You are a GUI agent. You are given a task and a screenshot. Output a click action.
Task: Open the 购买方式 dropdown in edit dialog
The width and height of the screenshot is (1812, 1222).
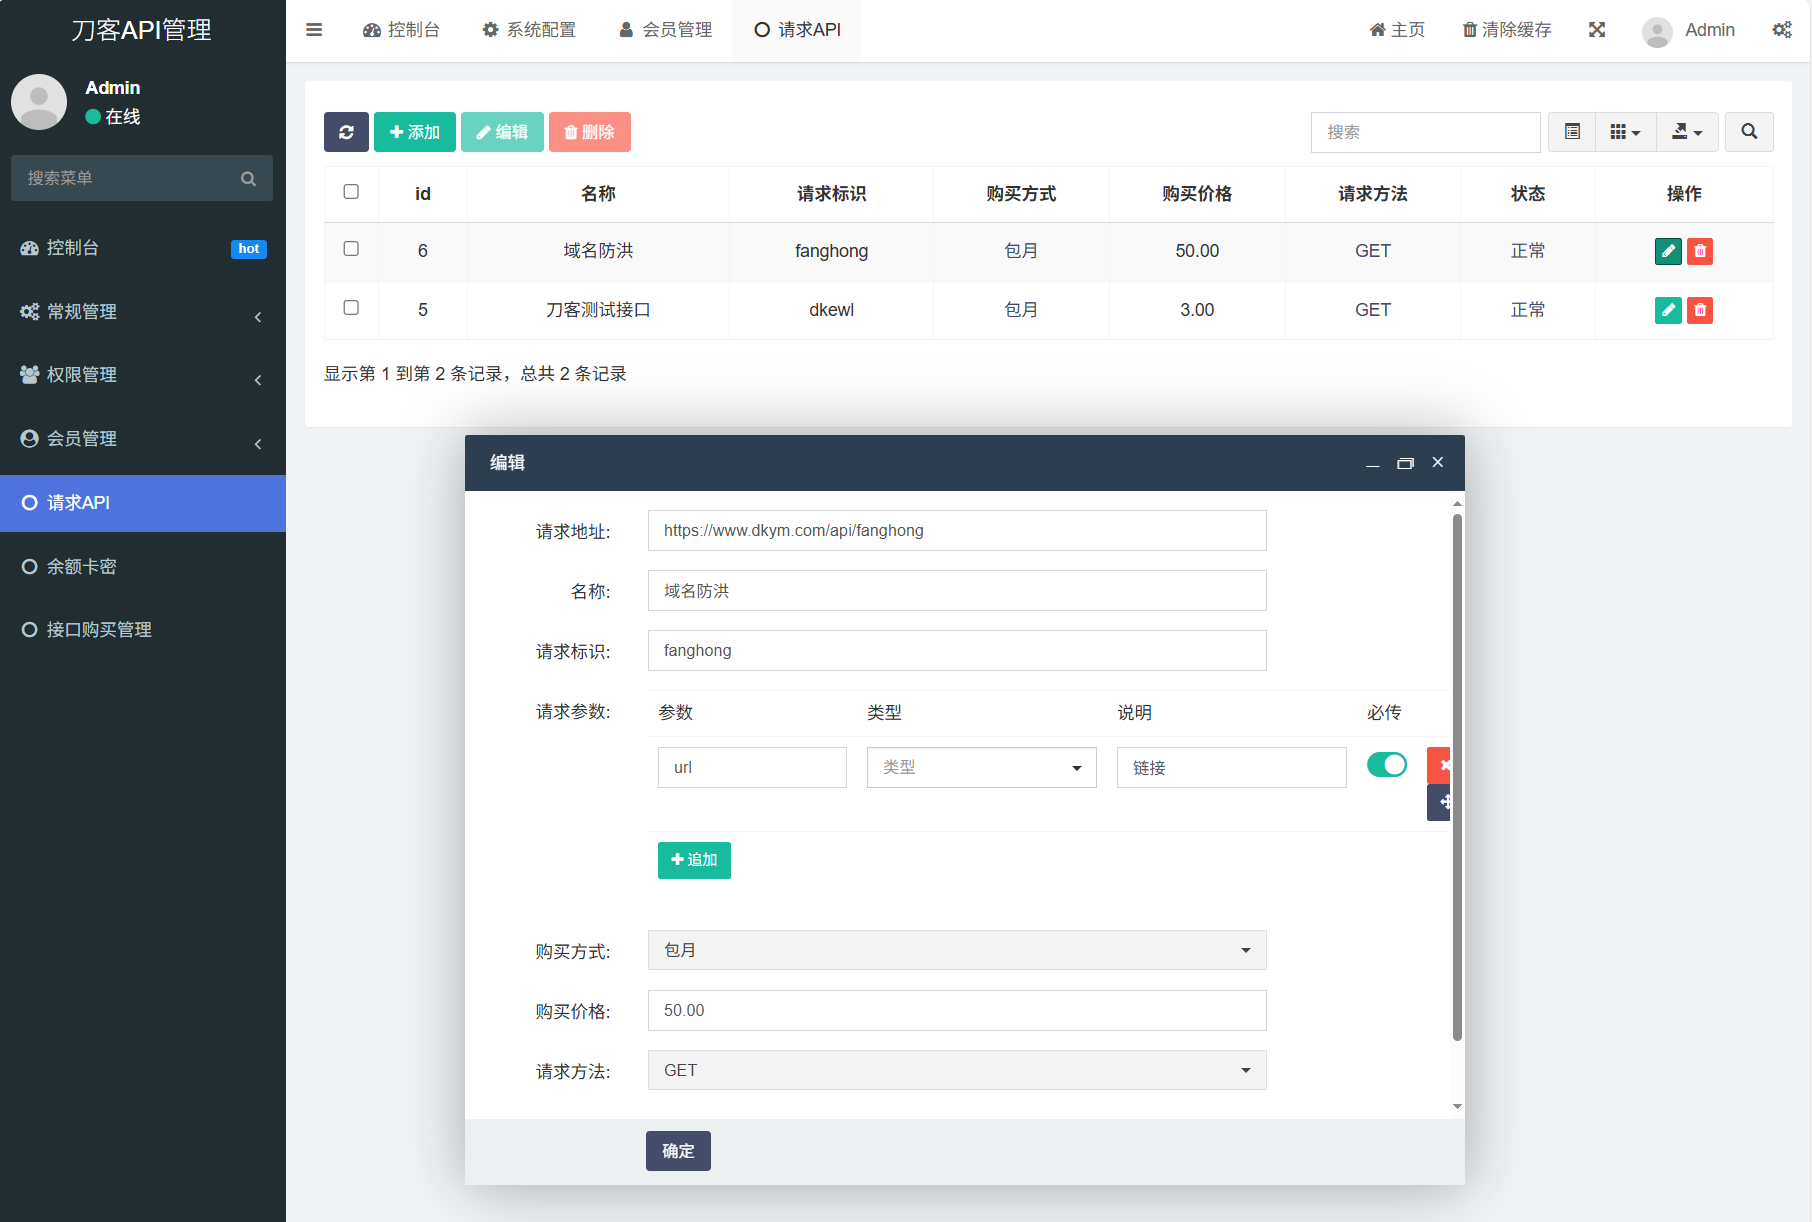pyautogui.click(x=956, y=950)
